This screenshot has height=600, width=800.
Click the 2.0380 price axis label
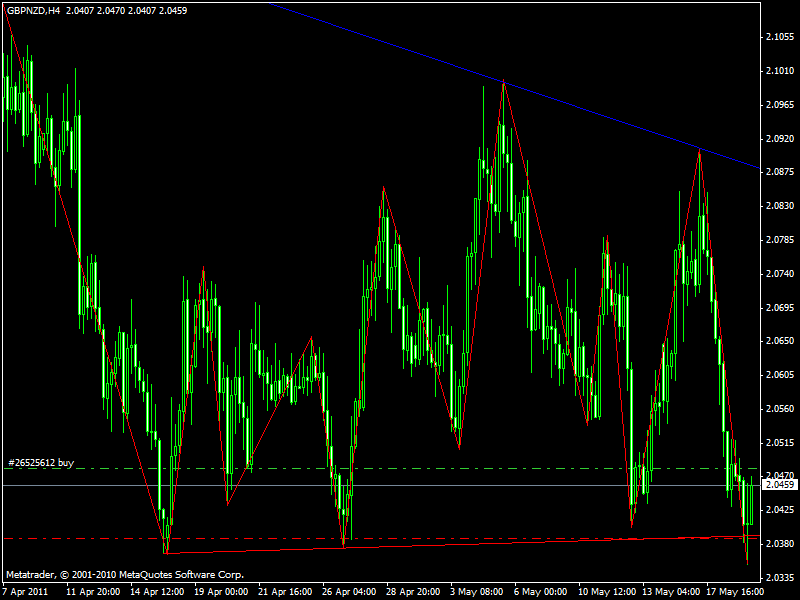coord(778,544)
